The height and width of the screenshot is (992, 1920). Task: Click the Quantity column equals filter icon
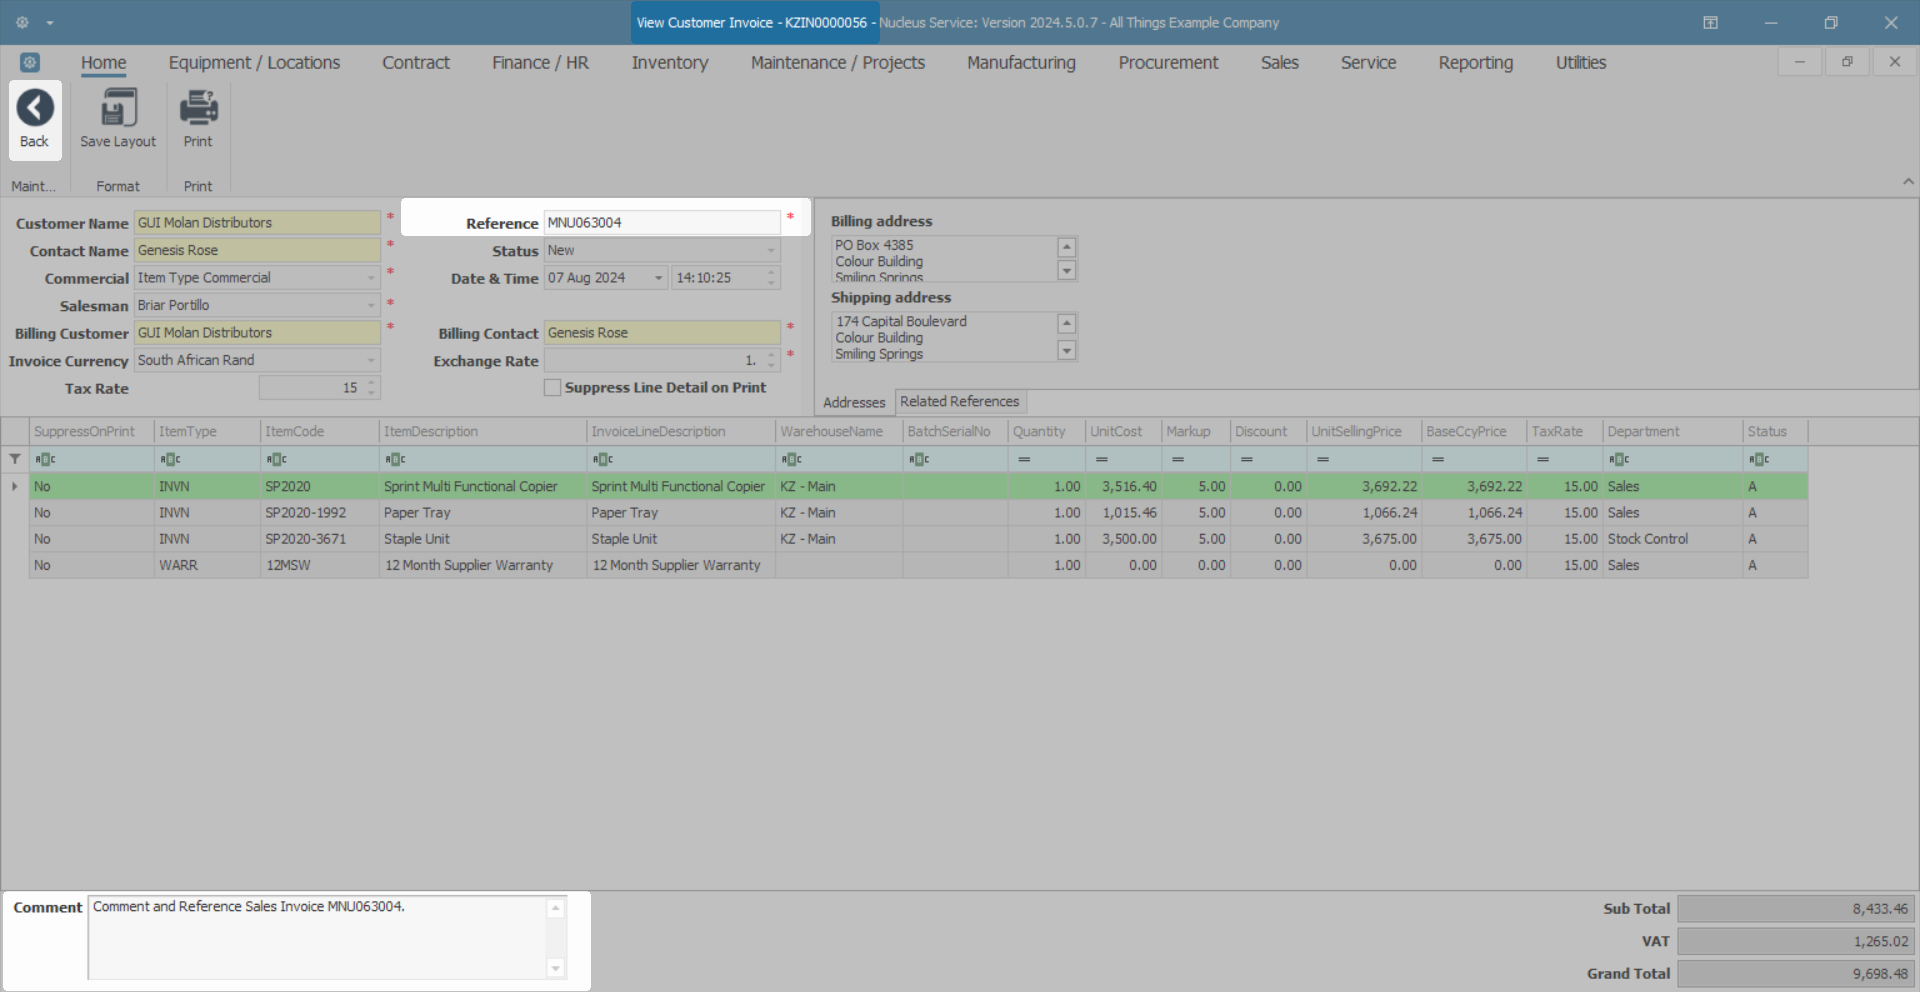point(1024,459)
